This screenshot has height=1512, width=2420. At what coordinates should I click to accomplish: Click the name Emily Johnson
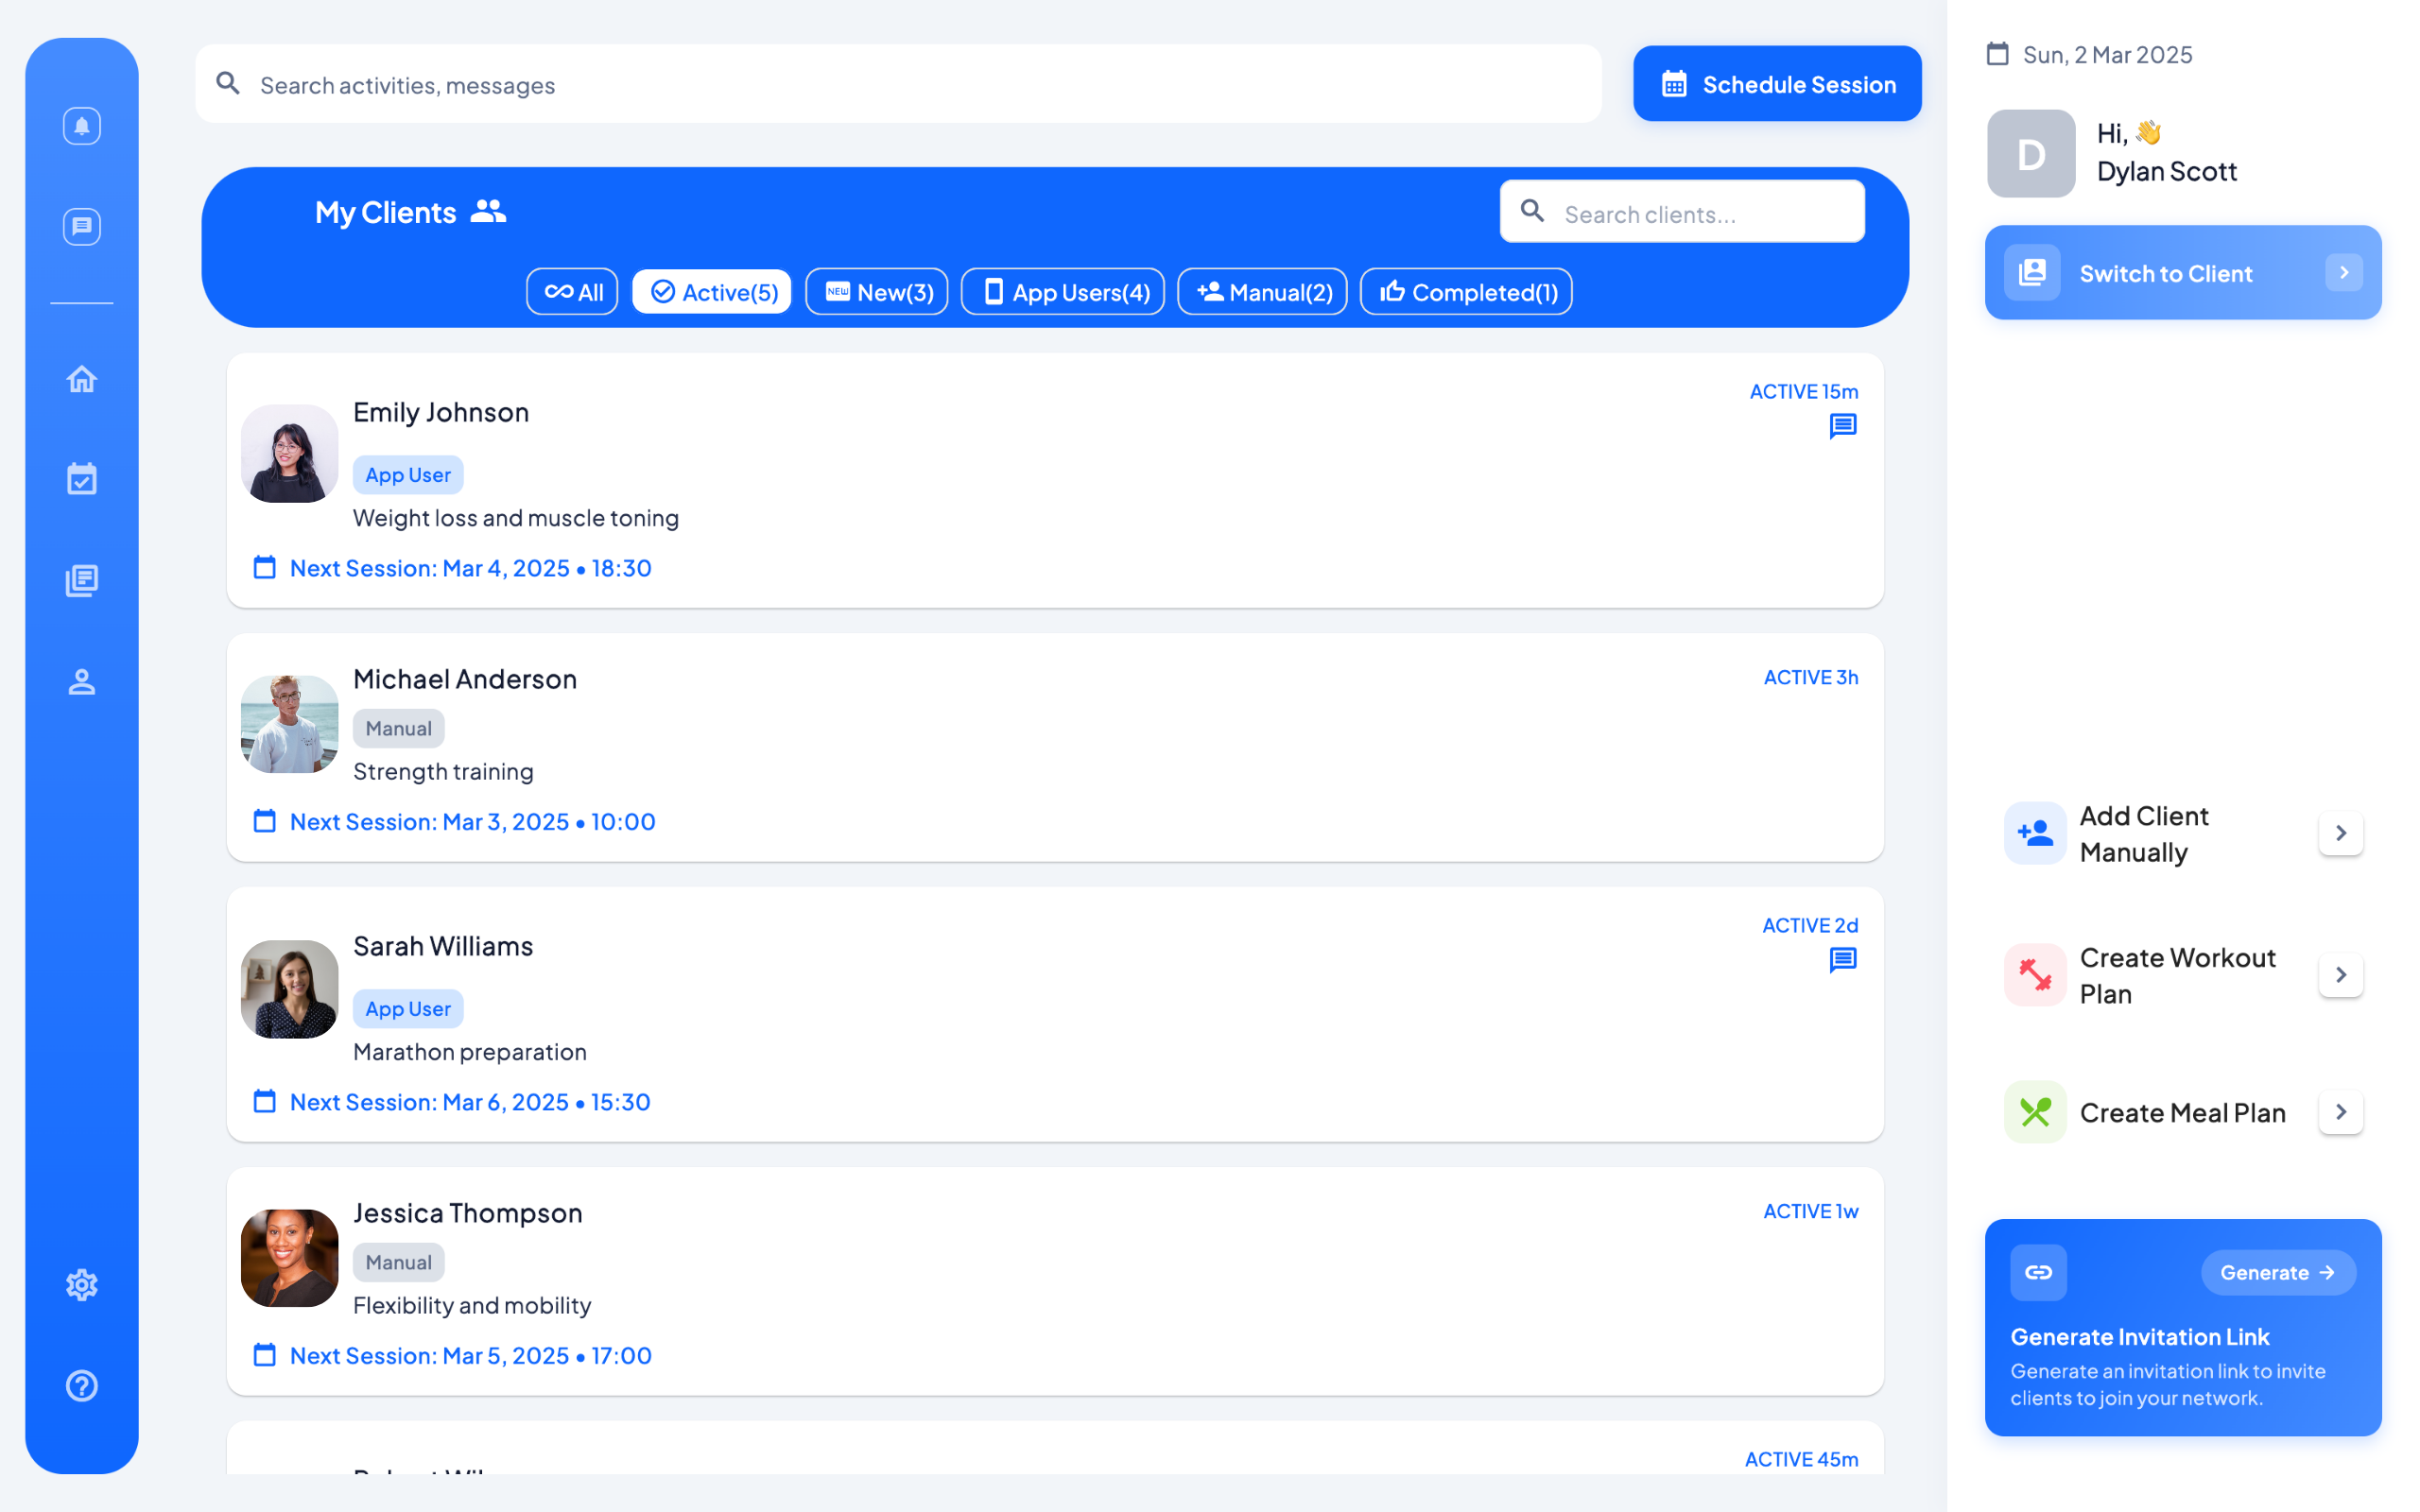click(x=441, y=412)
